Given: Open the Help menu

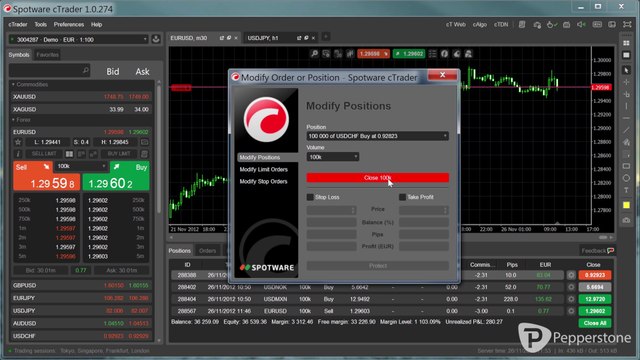Looking at the screenshot, I should 96,24.
